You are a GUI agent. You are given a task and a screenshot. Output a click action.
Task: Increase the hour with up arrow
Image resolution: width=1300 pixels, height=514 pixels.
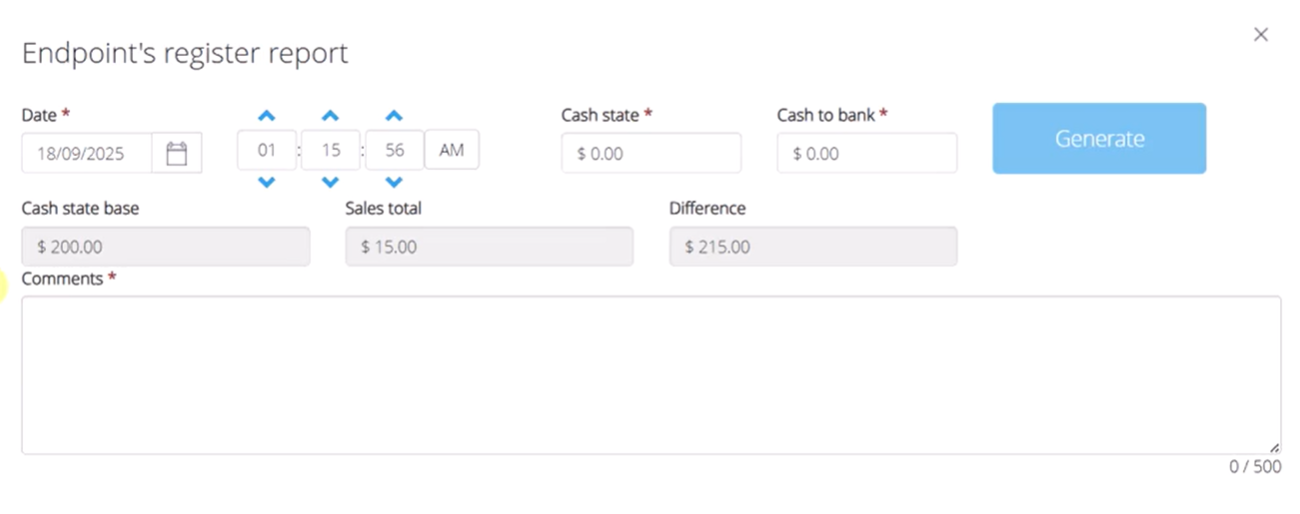(267, 116)
